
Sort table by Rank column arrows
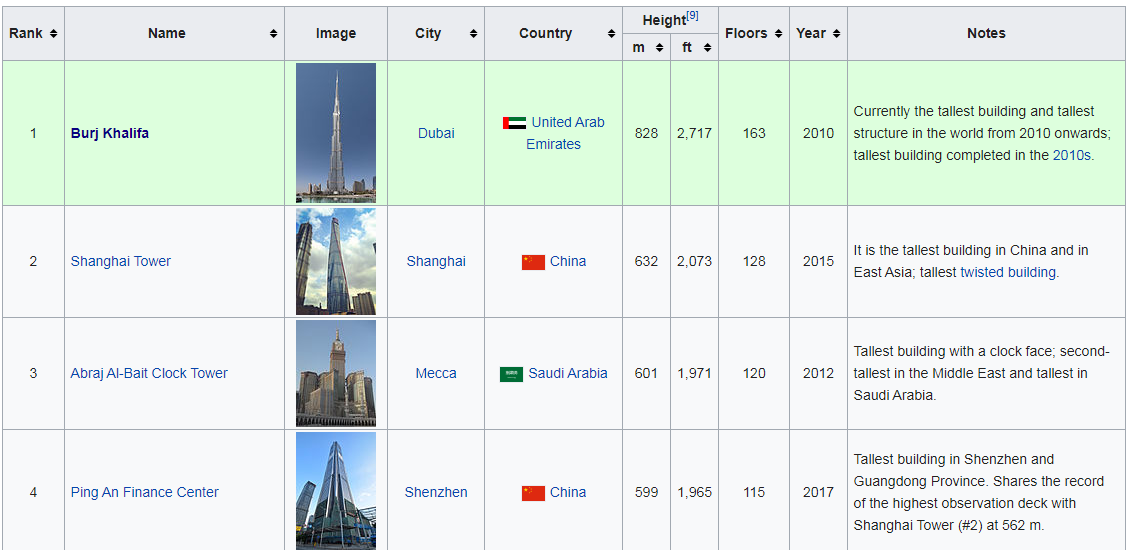pyautogui.click(x=53, y=34)
